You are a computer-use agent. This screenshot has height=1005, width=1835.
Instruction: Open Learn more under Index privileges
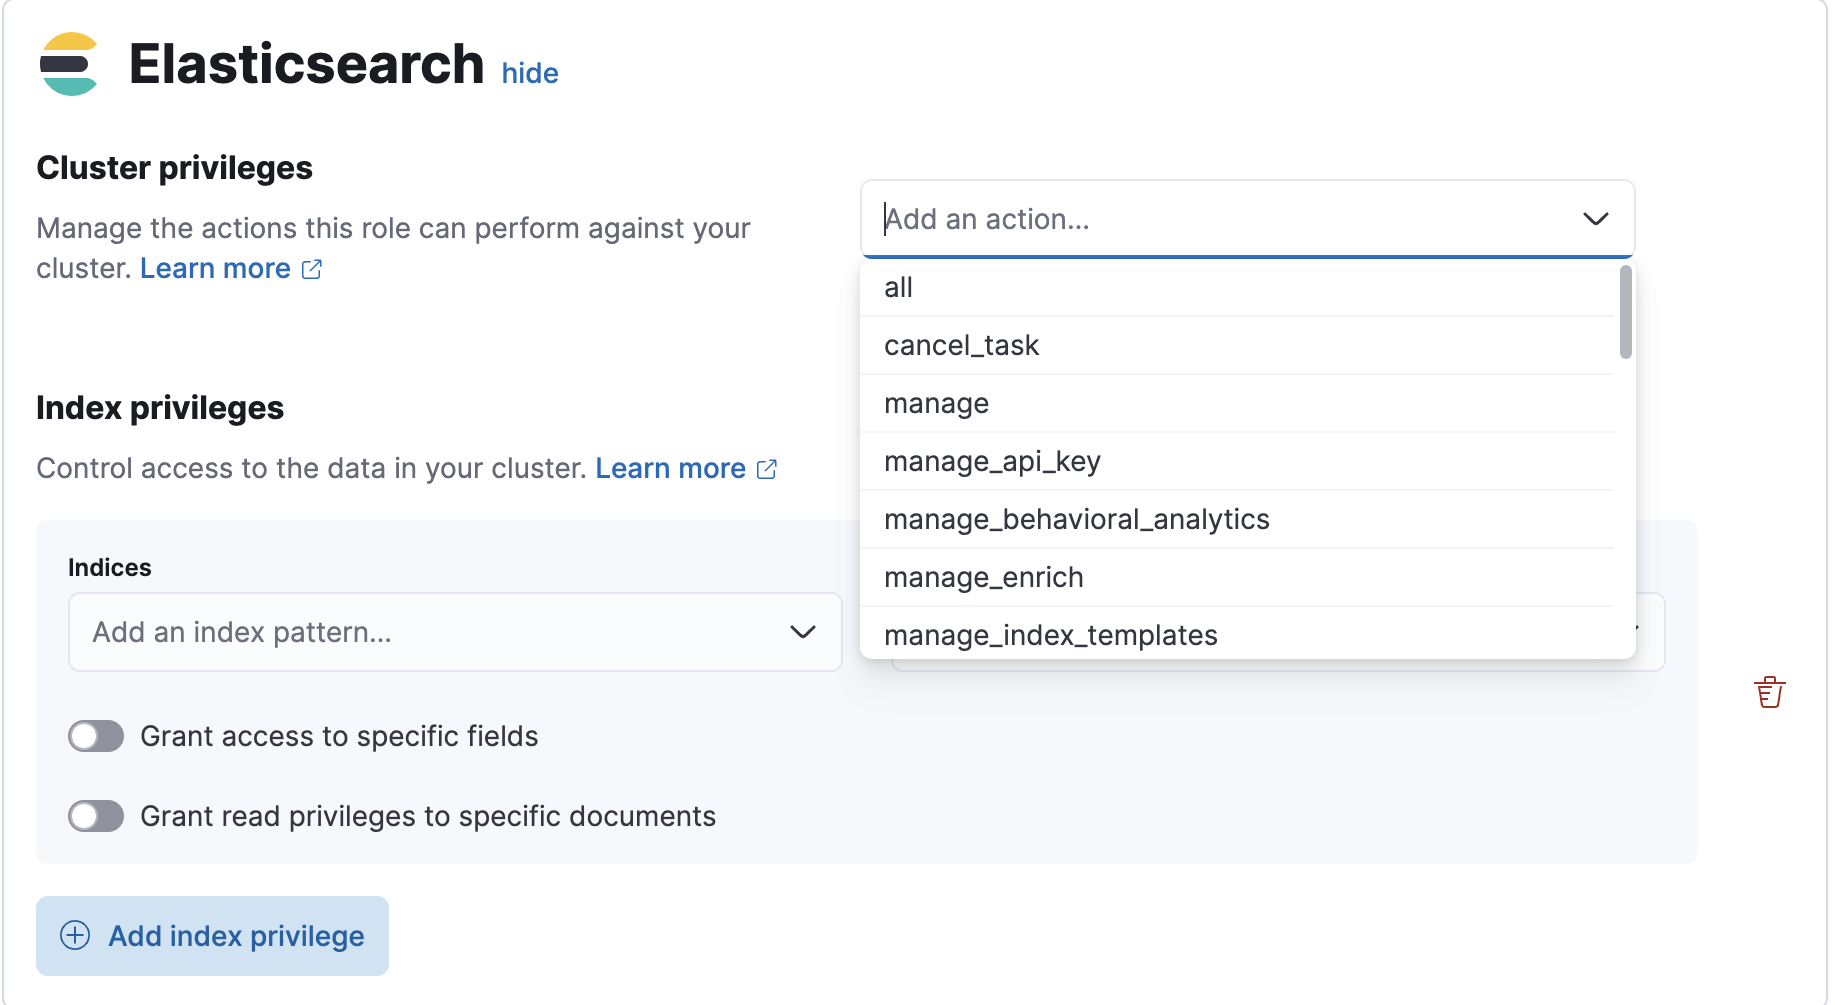pyautogui.click(x=669, y=468)
